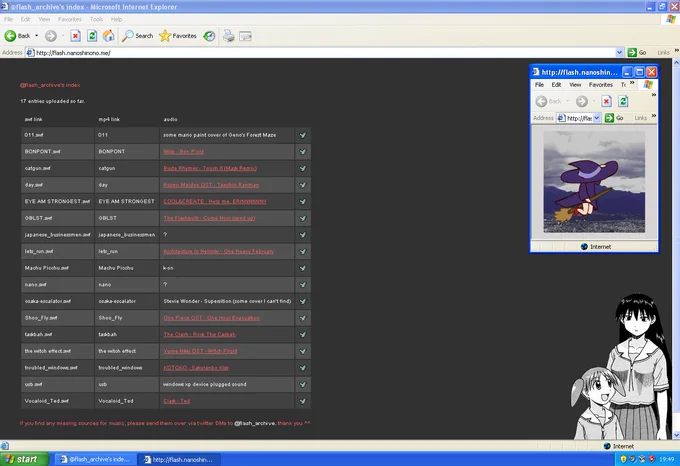Open the Rozen Maiden OST audio link
Screen dimensions: 680x466
211,185
